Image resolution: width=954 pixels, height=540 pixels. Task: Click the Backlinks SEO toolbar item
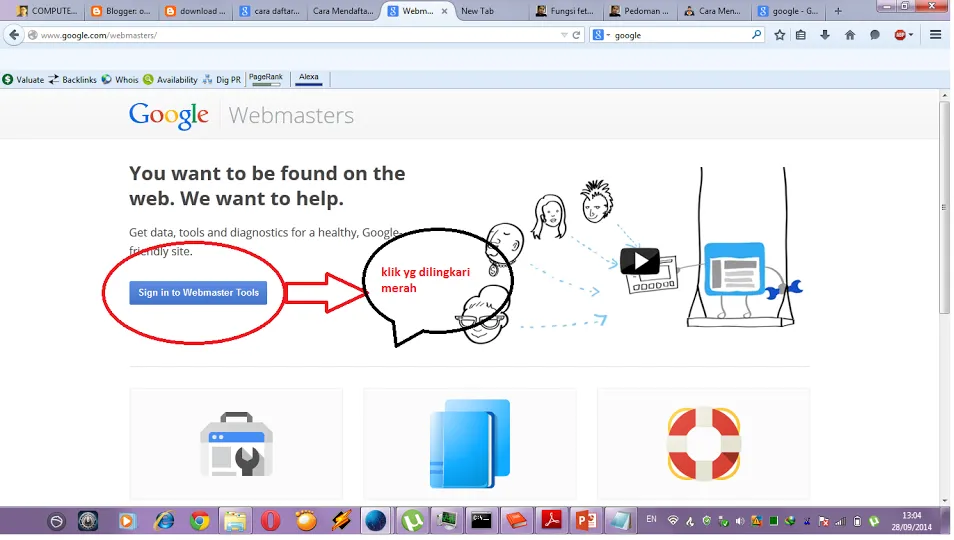pyautogui.click(x=73, y=80)
